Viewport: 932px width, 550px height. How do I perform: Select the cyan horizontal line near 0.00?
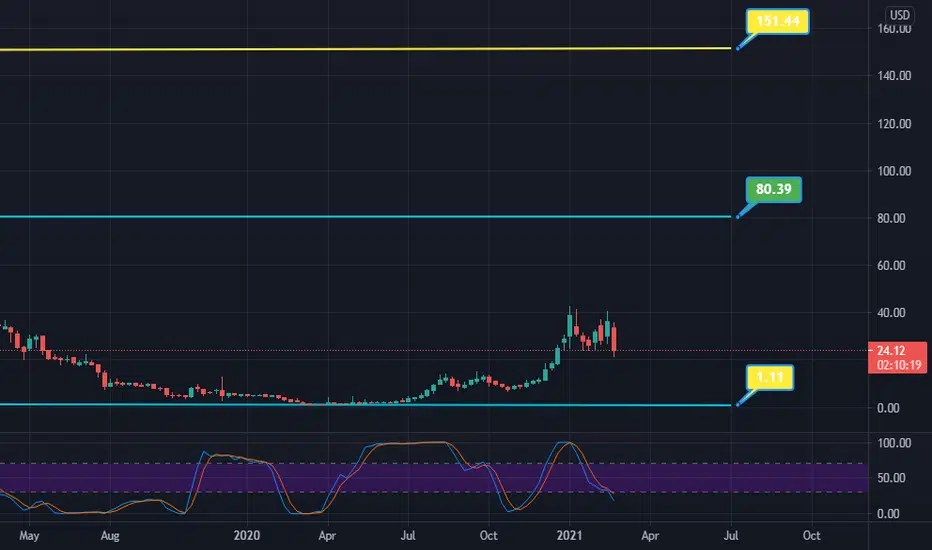point(366,405)
